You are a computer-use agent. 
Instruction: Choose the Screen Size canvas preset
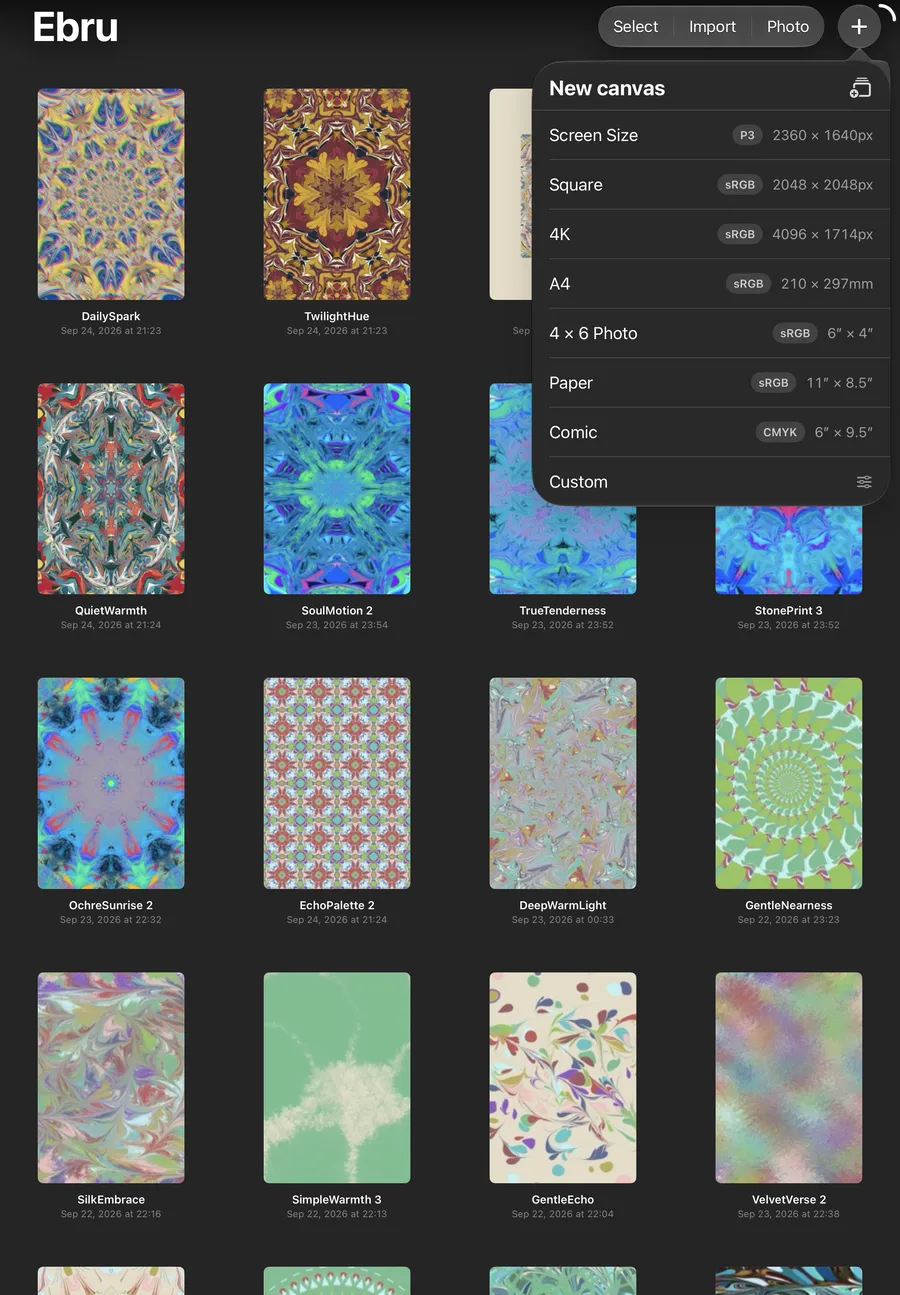pyautogui.click(x=711, y=135)
